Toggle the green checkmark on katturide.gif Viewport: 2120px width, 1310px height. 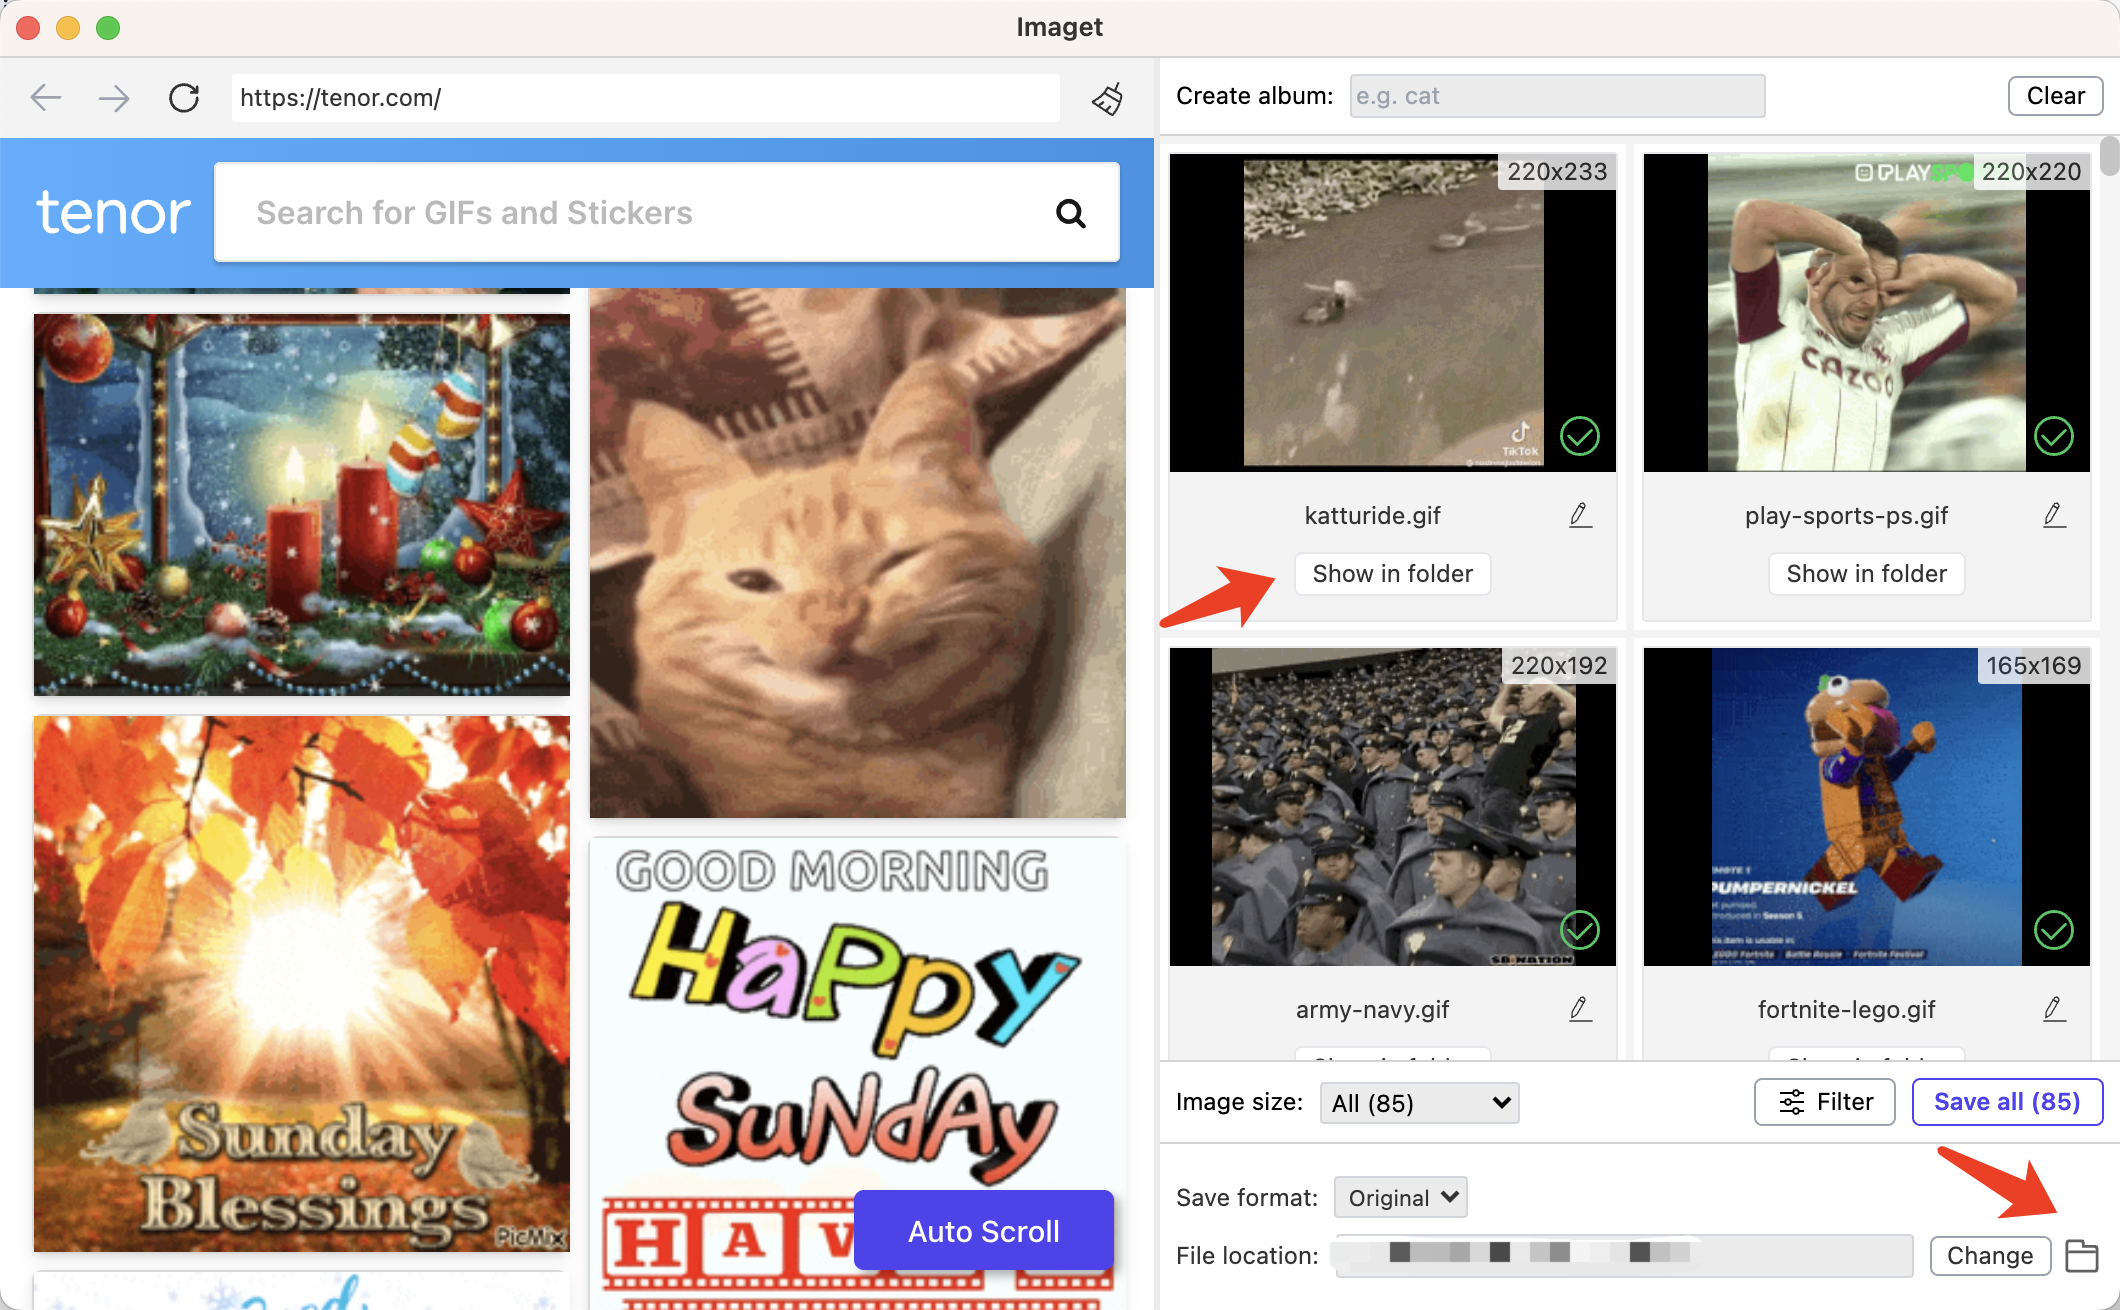tap(1582, 436)
